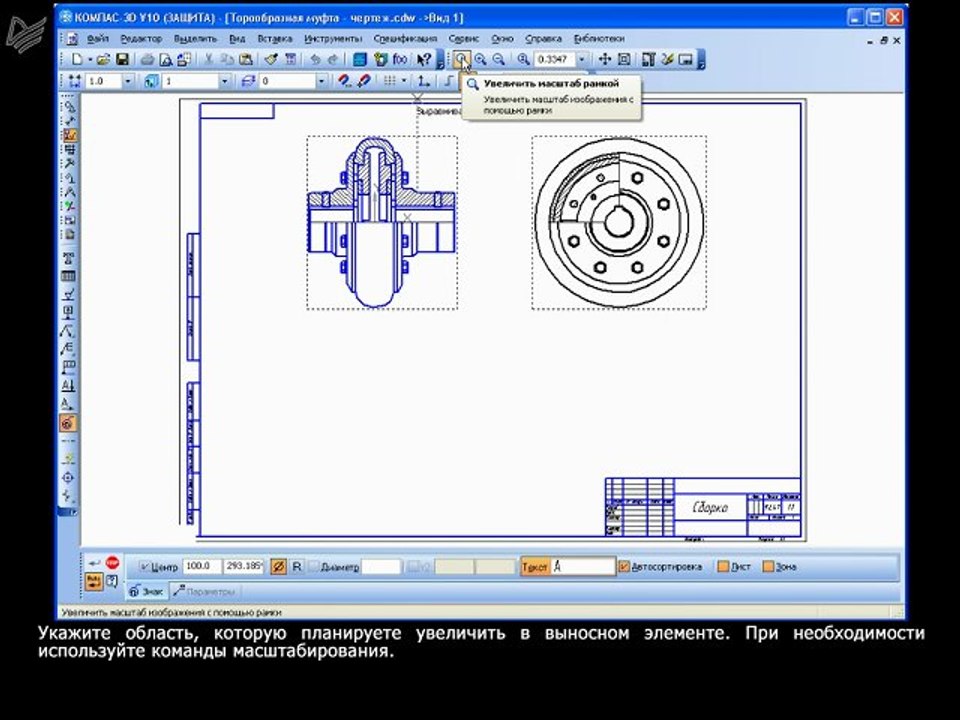Expand the arrow next to New document icon
Viewport: 960px width, 720px height.
click(89, 59)
